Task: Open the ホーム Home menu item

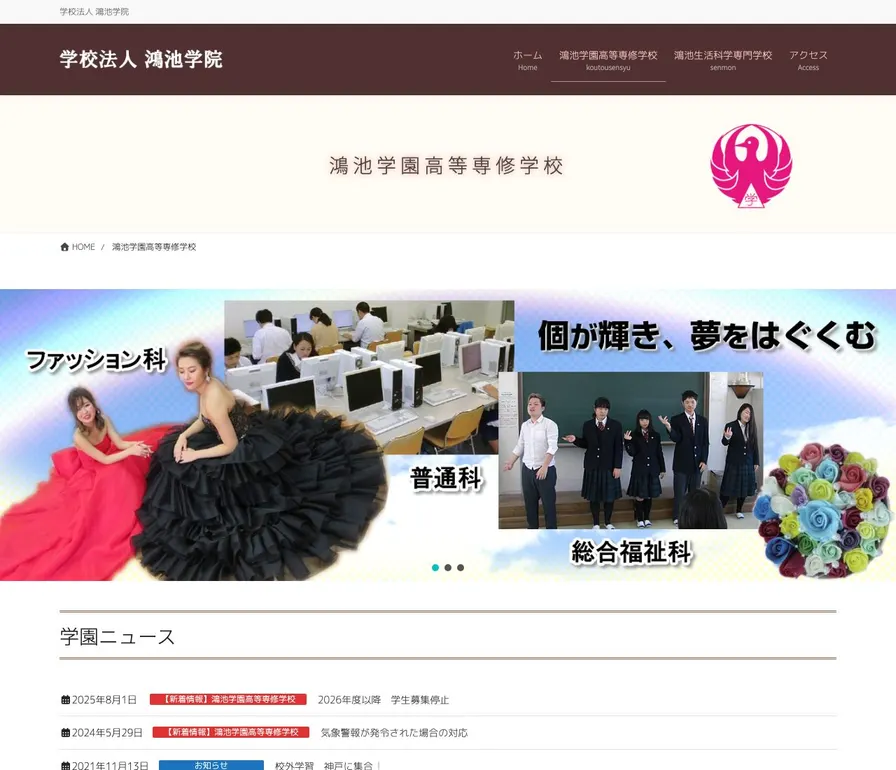Action: tap(527, 60)
